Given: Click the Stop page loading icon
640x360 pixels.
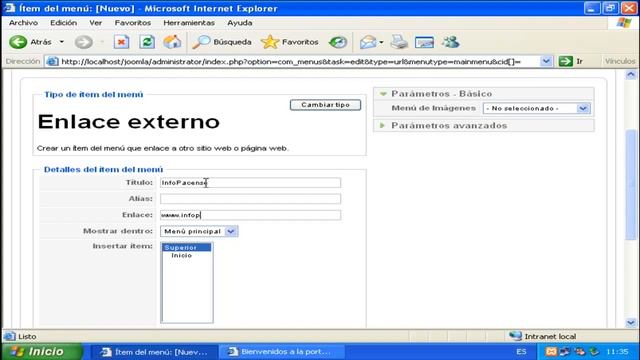Looking at the screenshot, I should [x=121, y=42].
